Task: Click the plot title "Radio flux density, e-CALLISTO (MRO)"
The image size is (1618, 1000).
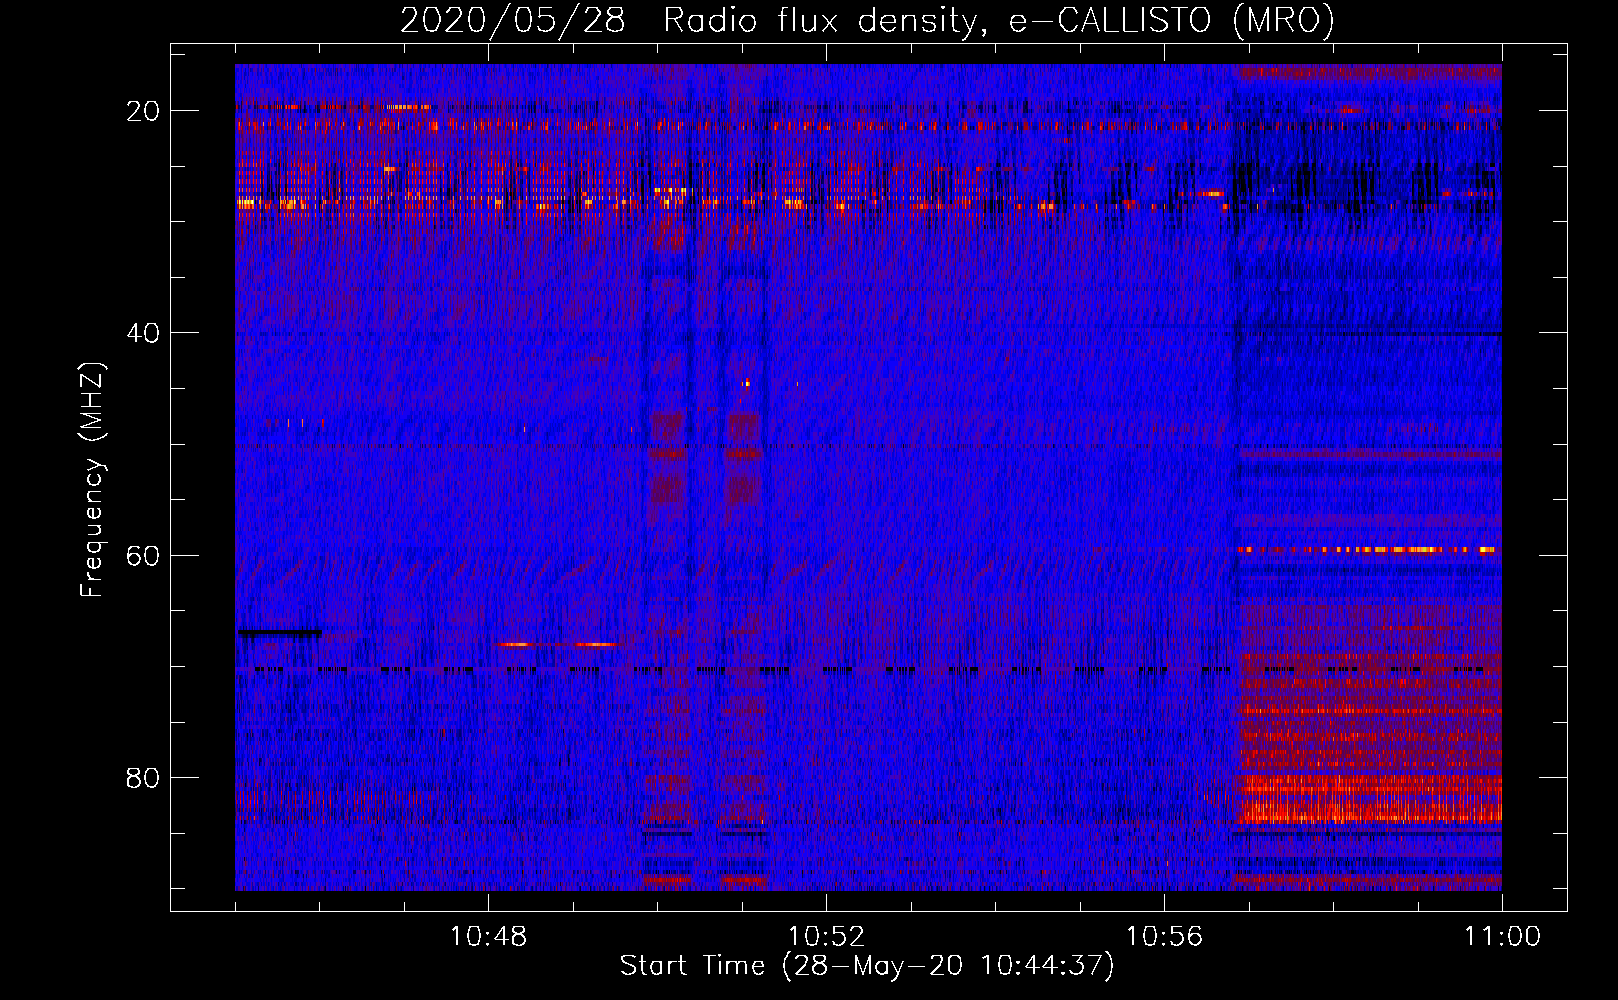Action: pos(998,20)
